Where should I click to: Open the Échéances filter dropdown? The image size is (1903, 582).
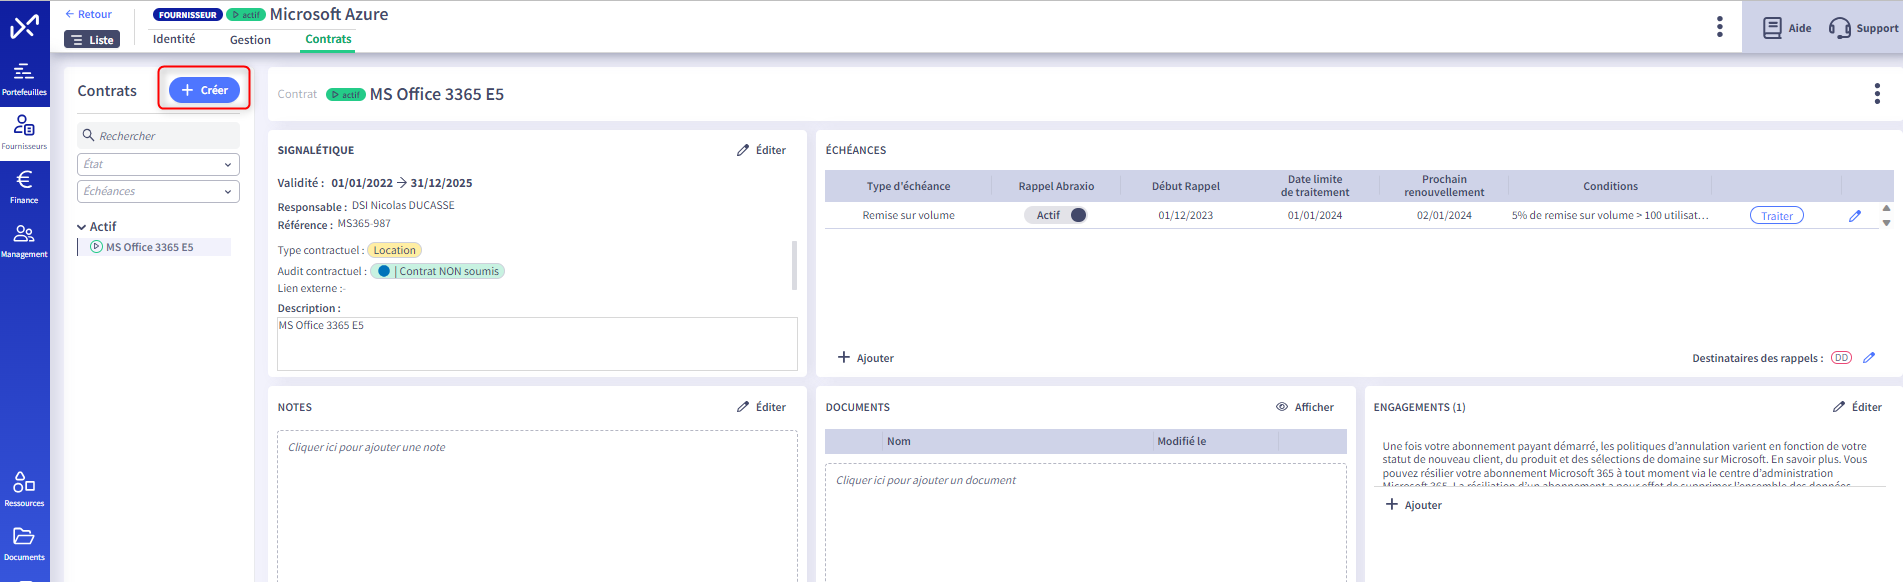coord(158,191)
